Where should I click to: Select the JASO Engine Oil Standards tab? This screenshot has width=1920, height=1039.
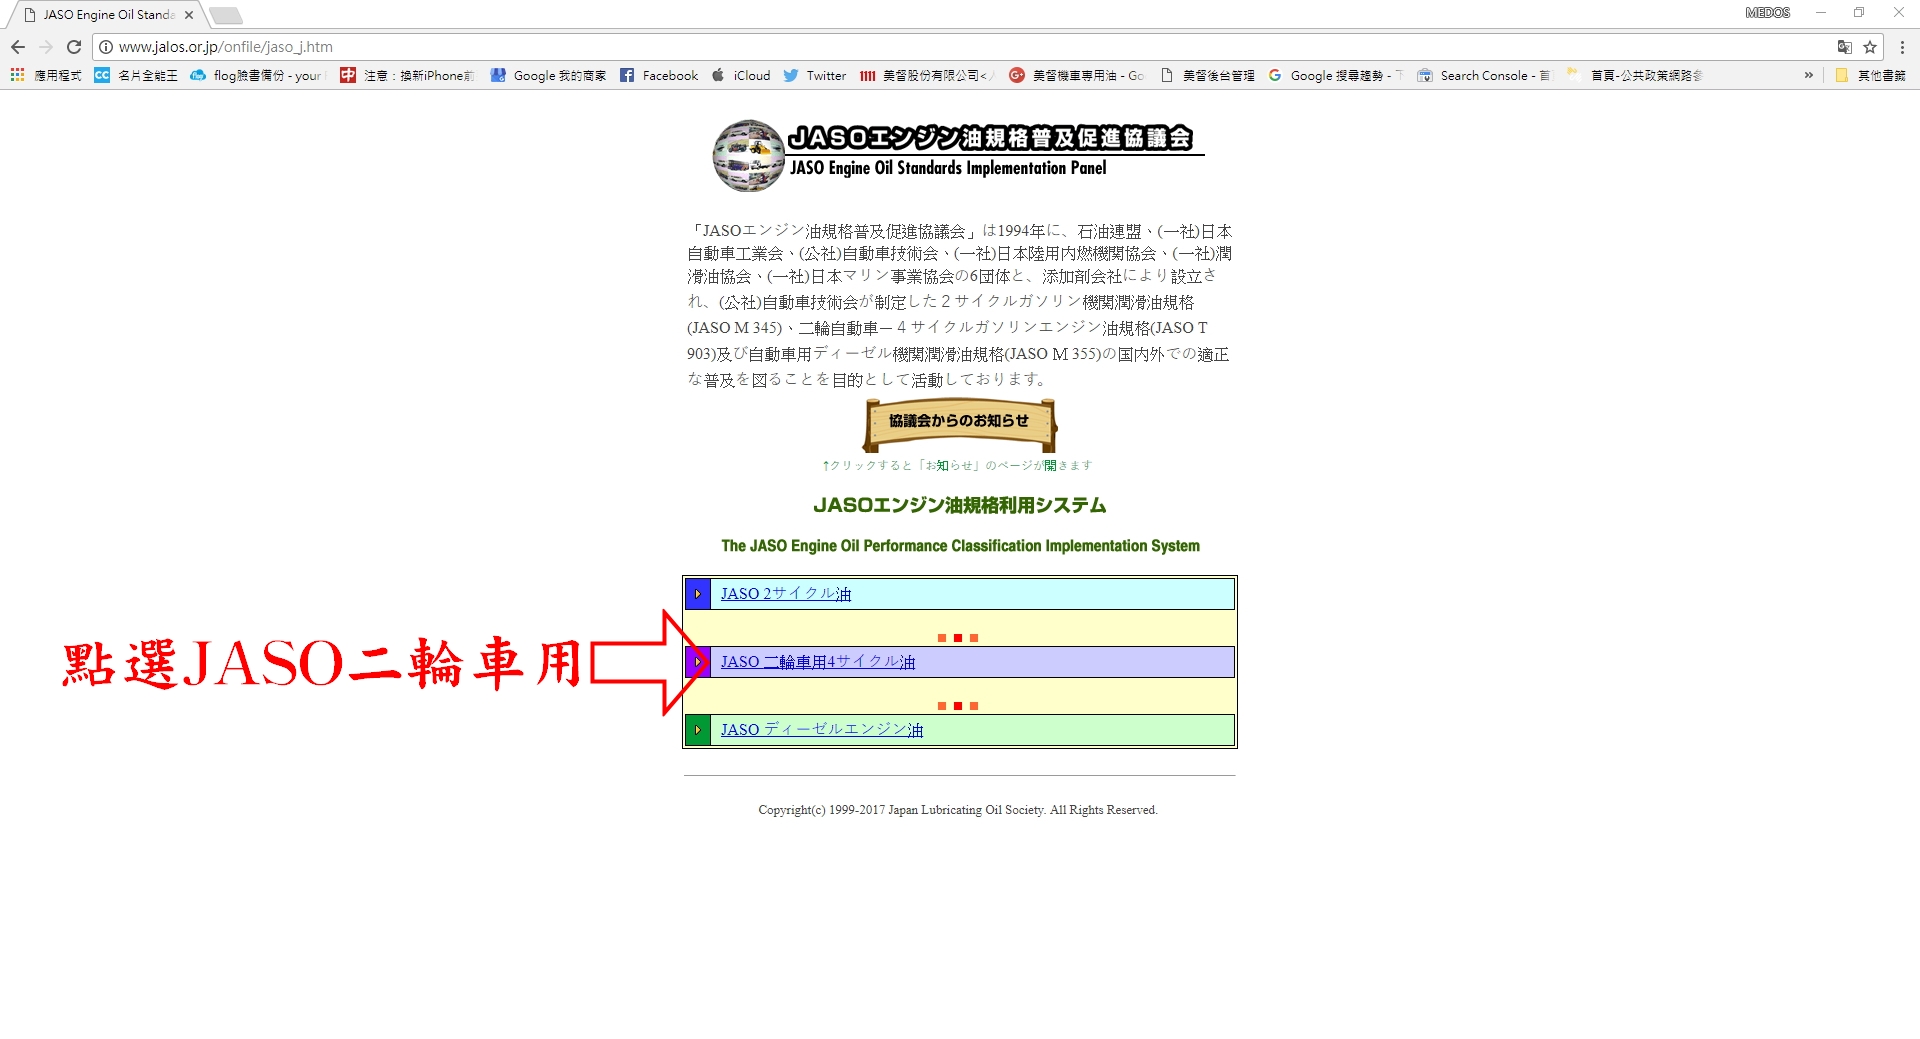(108, 15)
